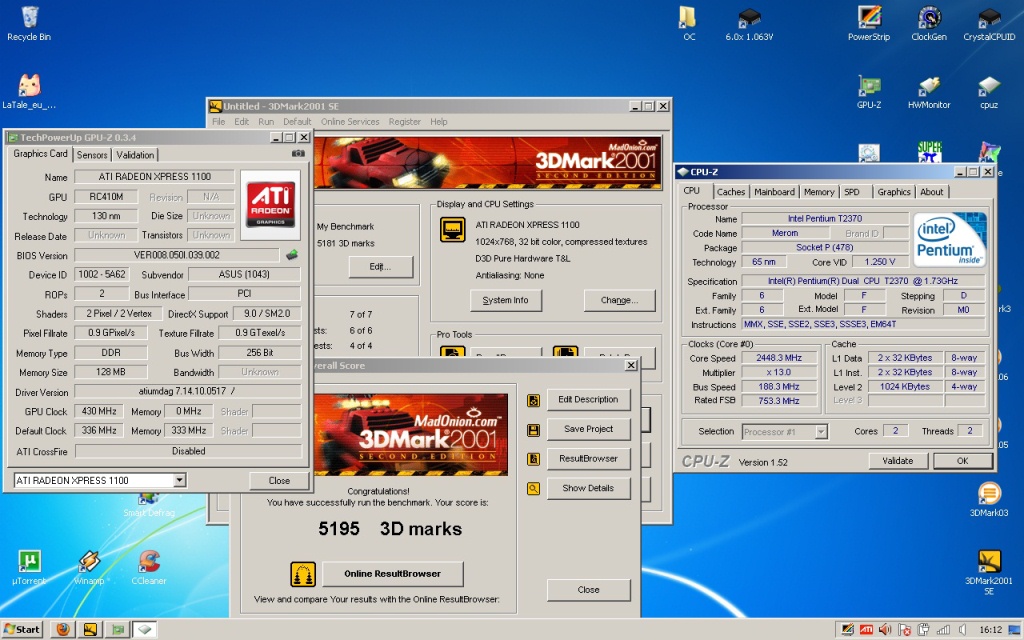Open the 3DMark03 desktop shortcut
The image size is (1024, 640).
[989, 500]
